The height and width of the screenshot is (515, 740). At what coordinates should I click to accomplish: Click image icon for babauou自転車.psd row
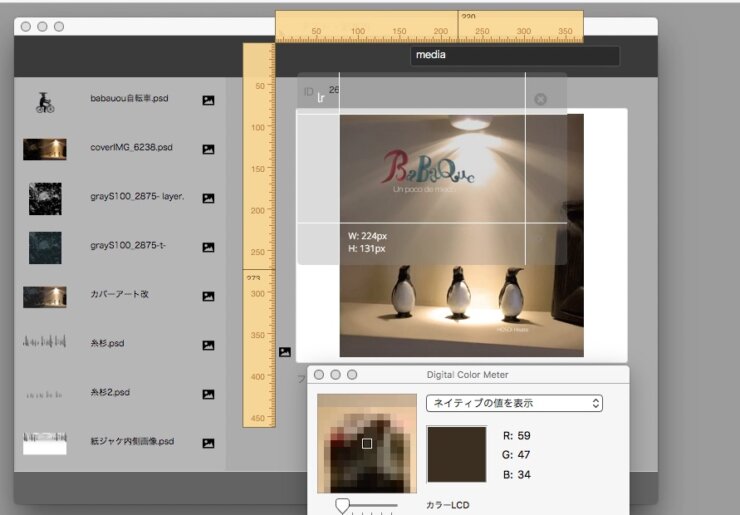(x=208, y=100)
